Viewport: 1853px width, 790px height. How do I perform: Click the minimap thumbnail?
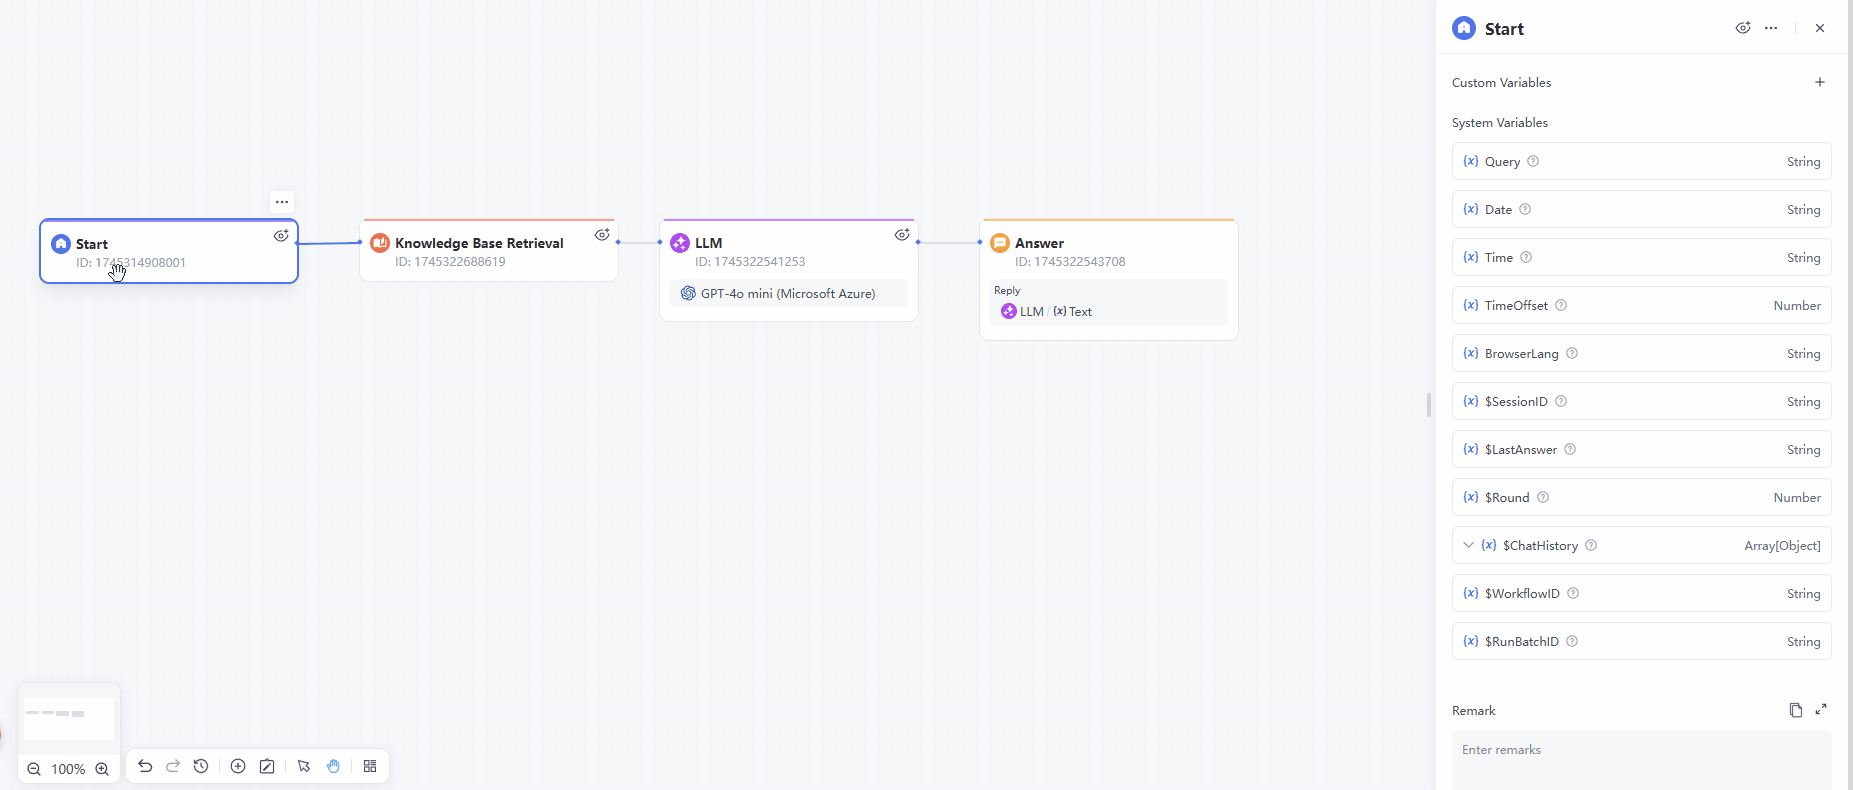(69, 718)
